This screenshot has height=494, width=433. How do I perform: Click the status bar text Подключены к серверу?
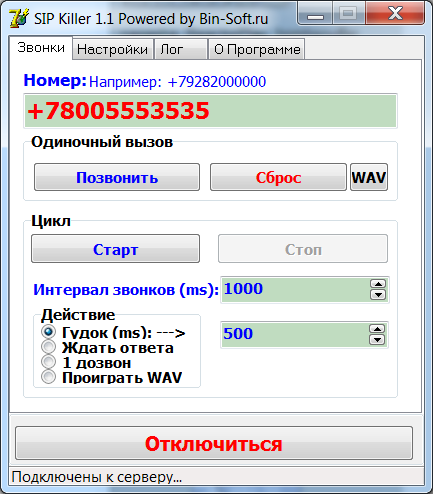coord(97,477)
